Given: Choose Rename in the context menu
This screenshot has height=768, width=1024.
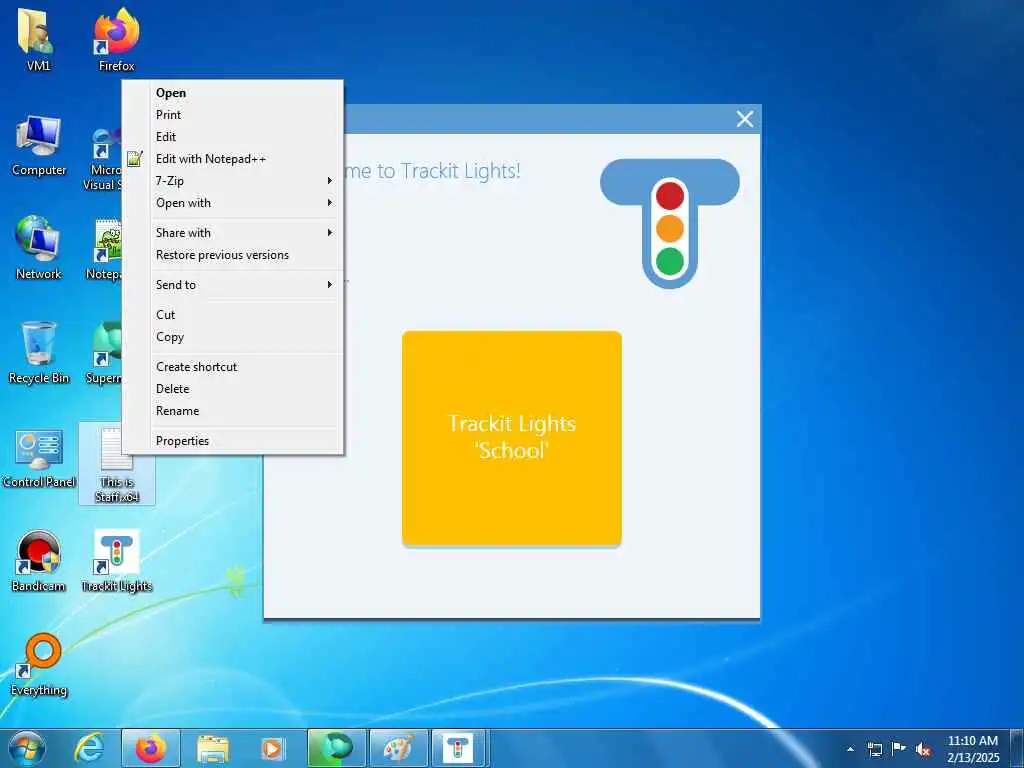Looking at the screenshot, I should point(233,411).
